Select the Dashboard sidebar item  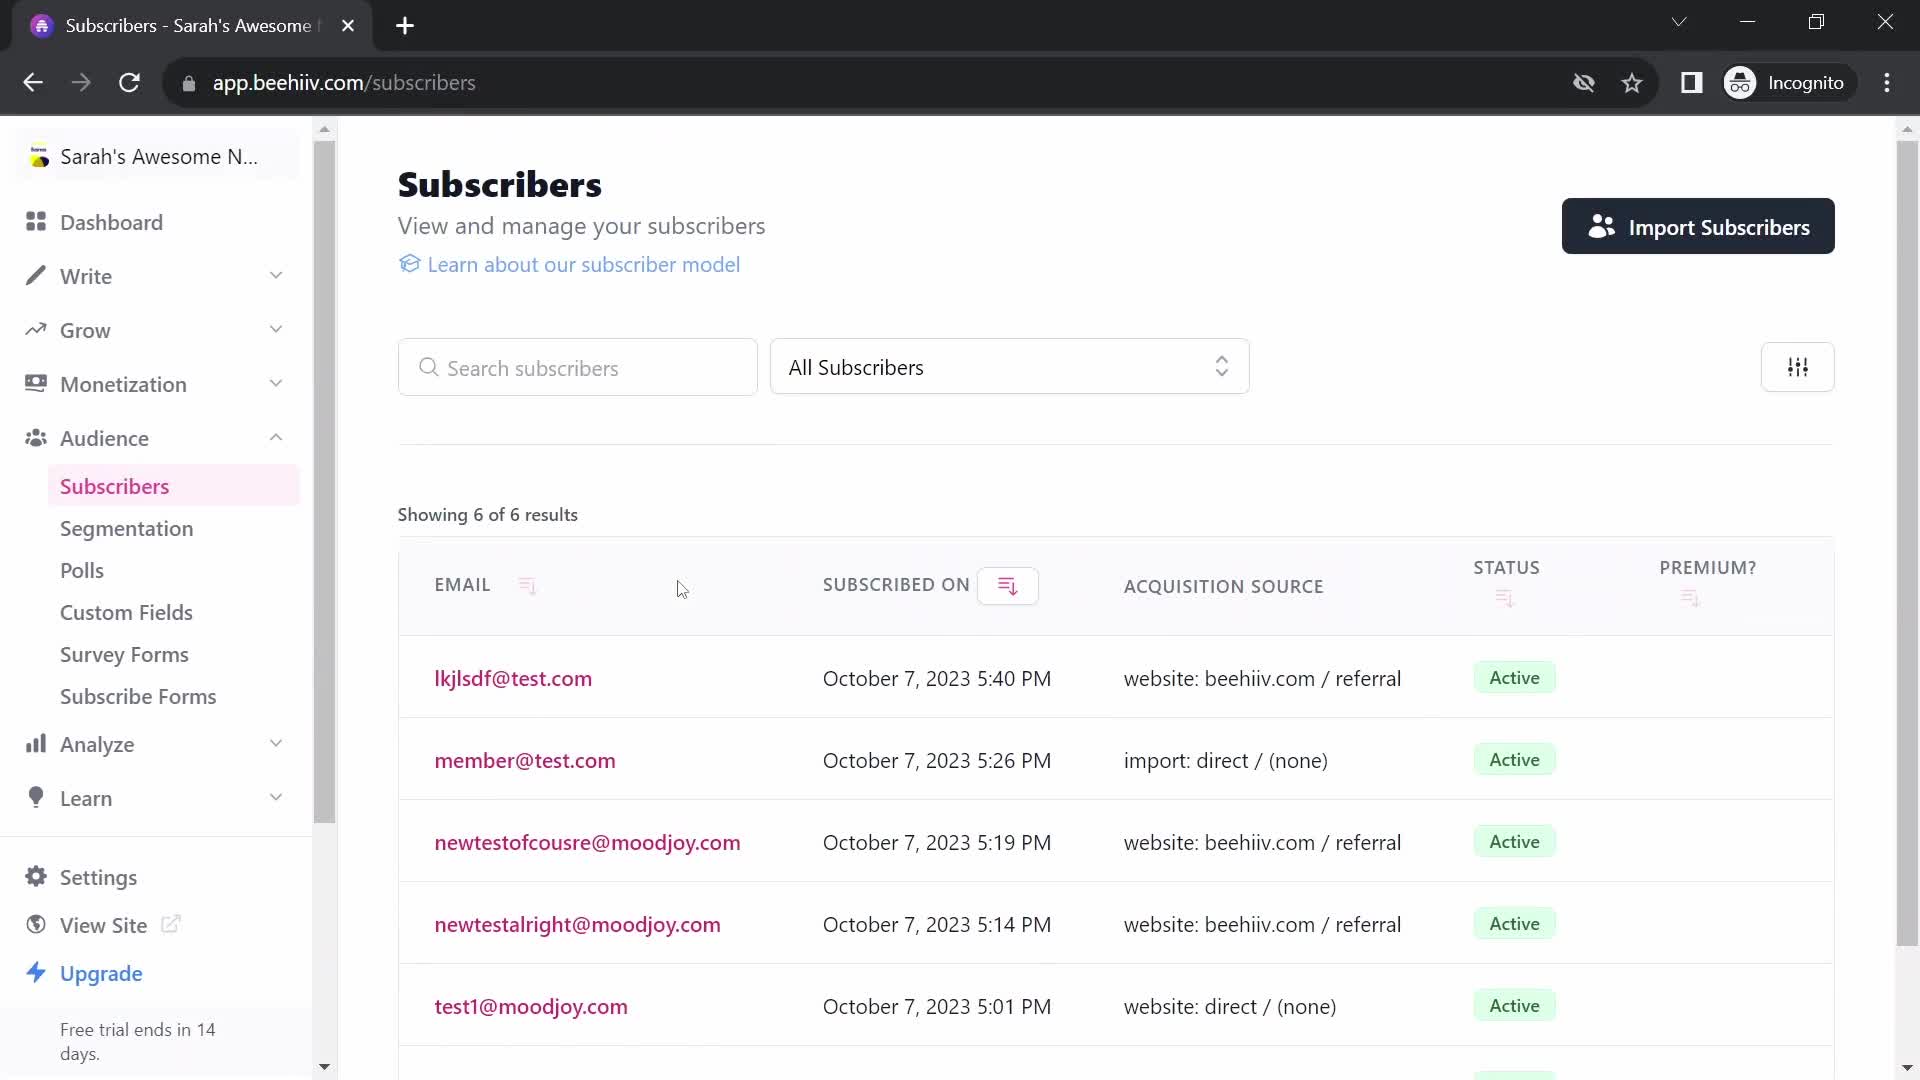pyautogui.click(x=111, y=222)
